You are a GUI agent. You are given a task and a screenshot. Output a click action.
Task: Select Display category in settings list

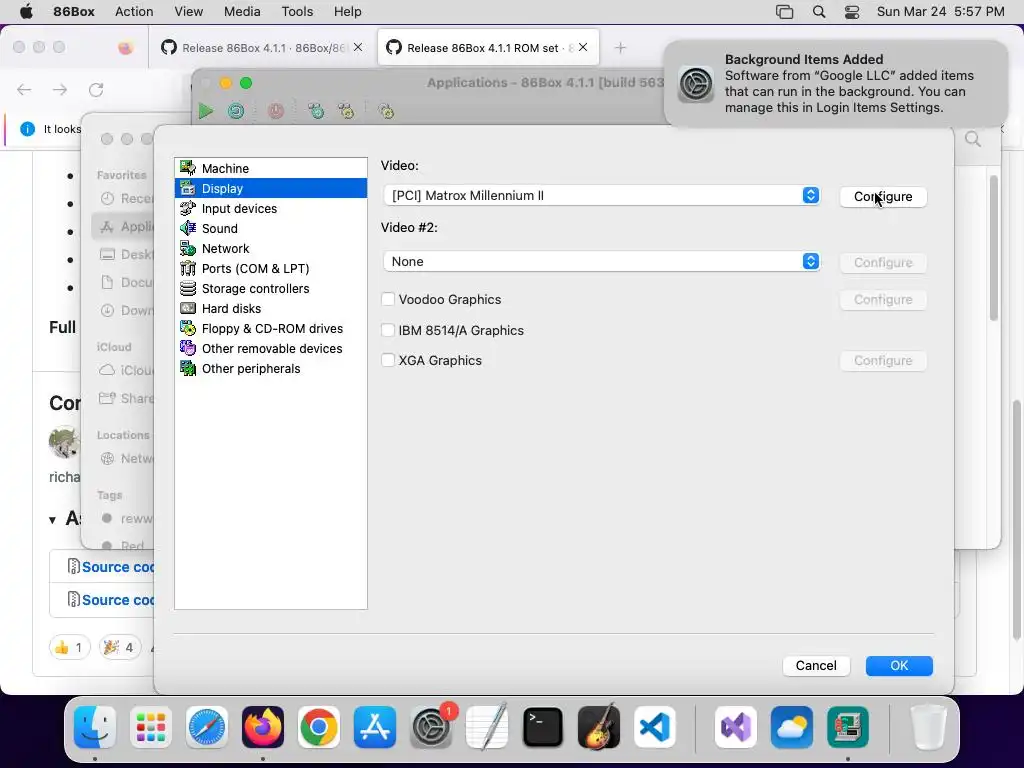click(x=270, y=188)
